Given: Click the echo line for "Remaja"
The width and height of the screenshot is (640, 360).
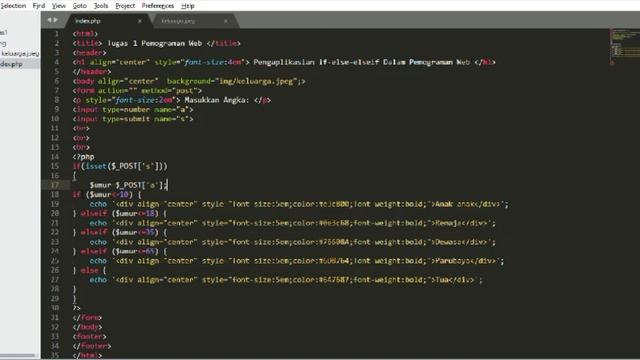Looking at the screenshot, I should (x=293, y=223).
